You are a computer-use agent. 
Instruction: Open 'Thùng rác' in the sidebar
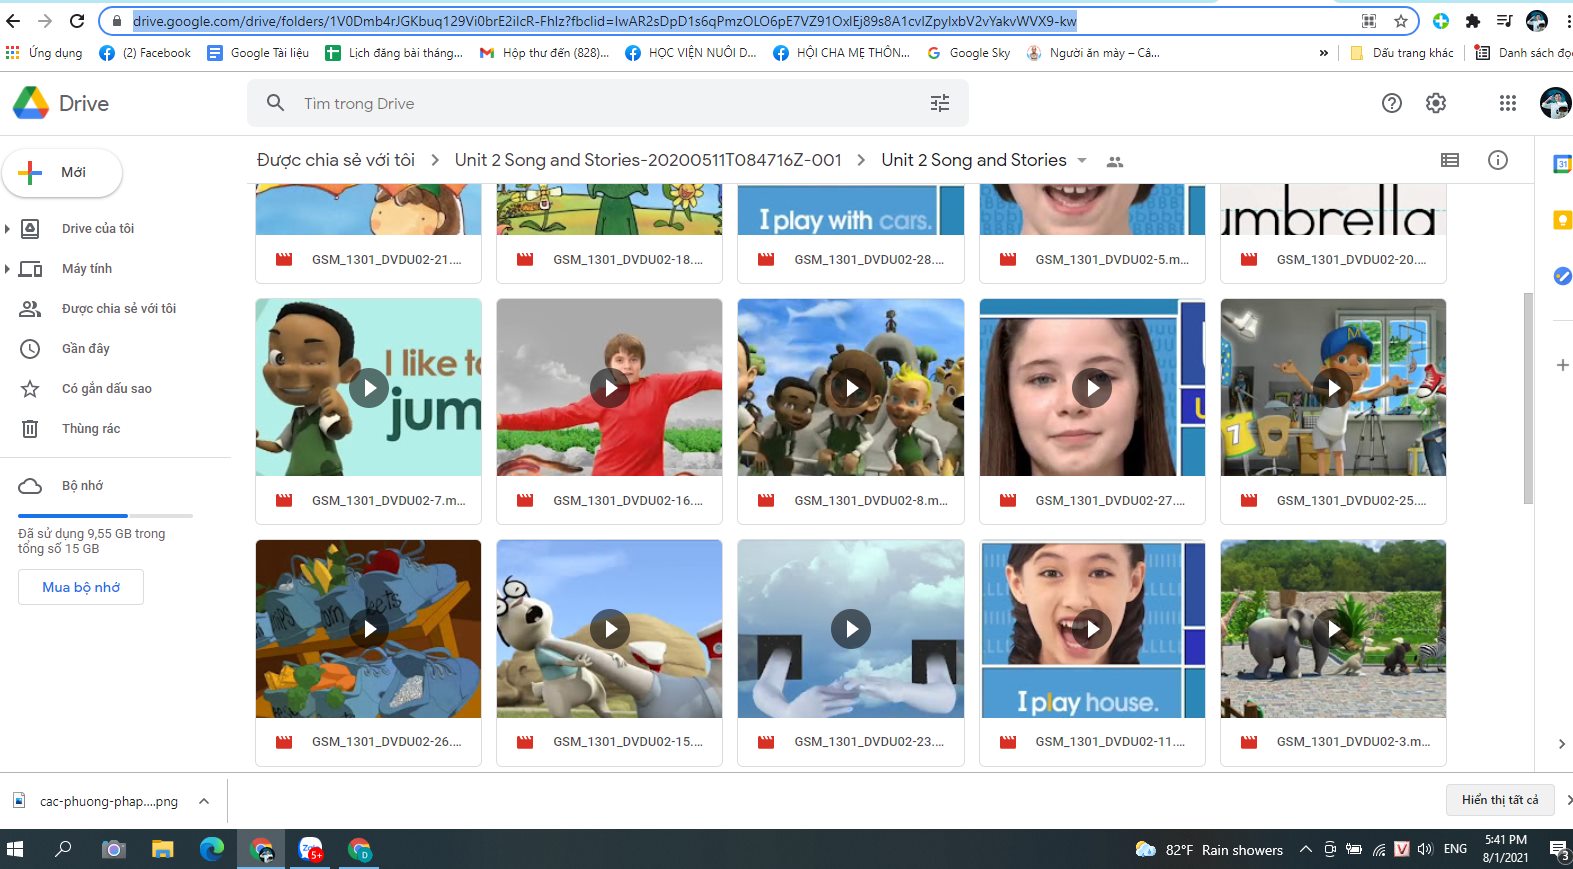click(90, 429)
